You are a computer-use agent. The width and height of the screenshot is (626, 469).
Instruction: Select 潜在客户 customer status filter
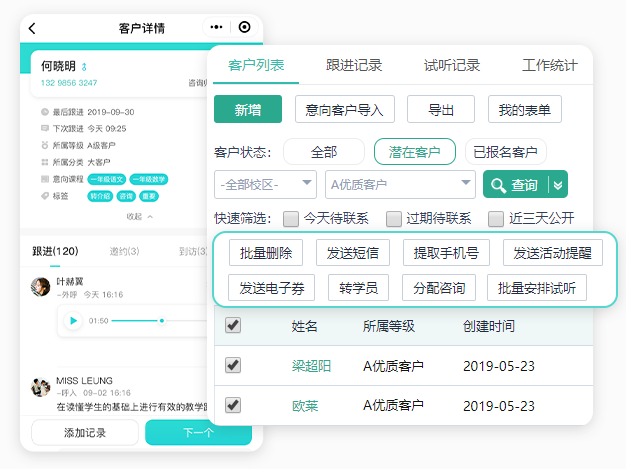click(415, 152)
